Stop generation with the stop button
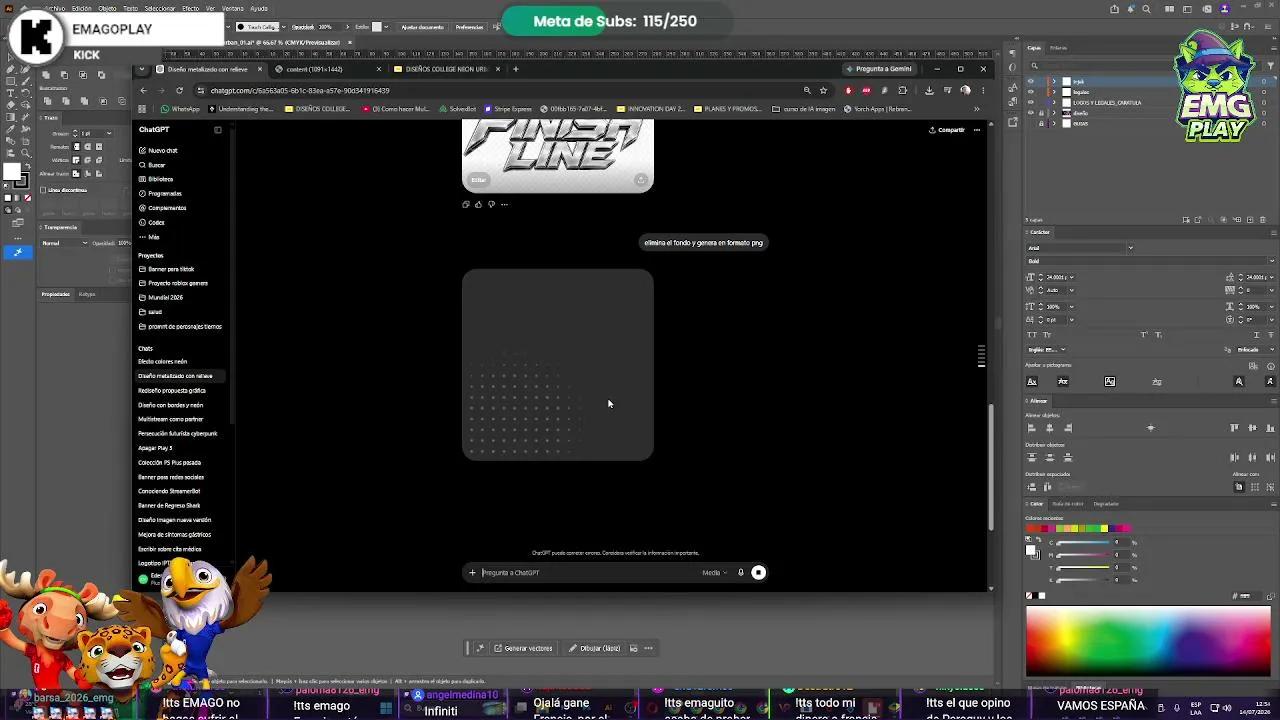 coord(759,573)
